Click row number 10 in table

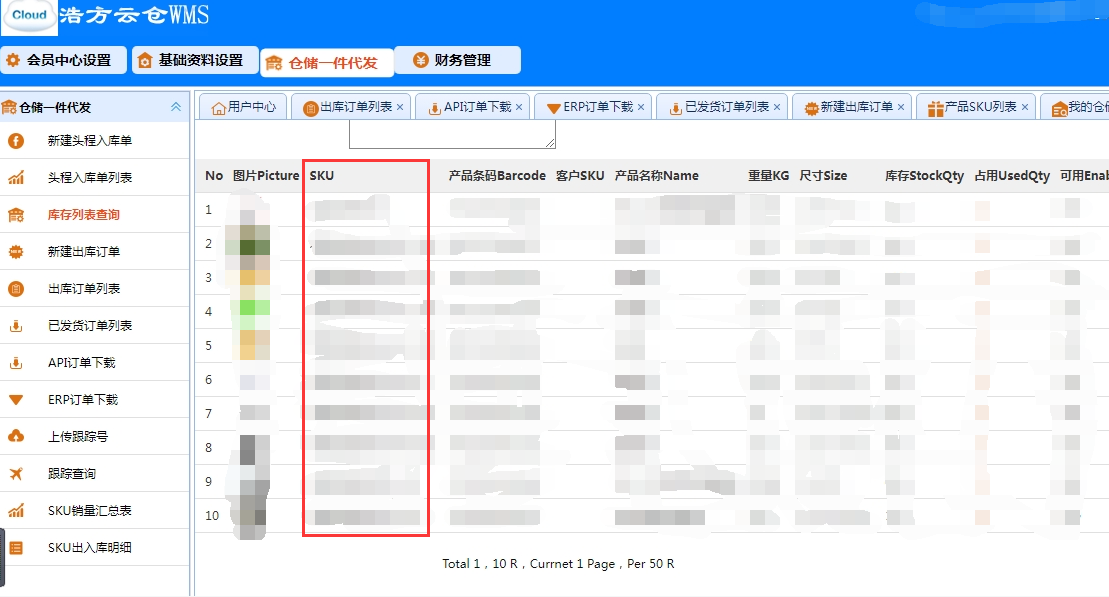point(212,516)
